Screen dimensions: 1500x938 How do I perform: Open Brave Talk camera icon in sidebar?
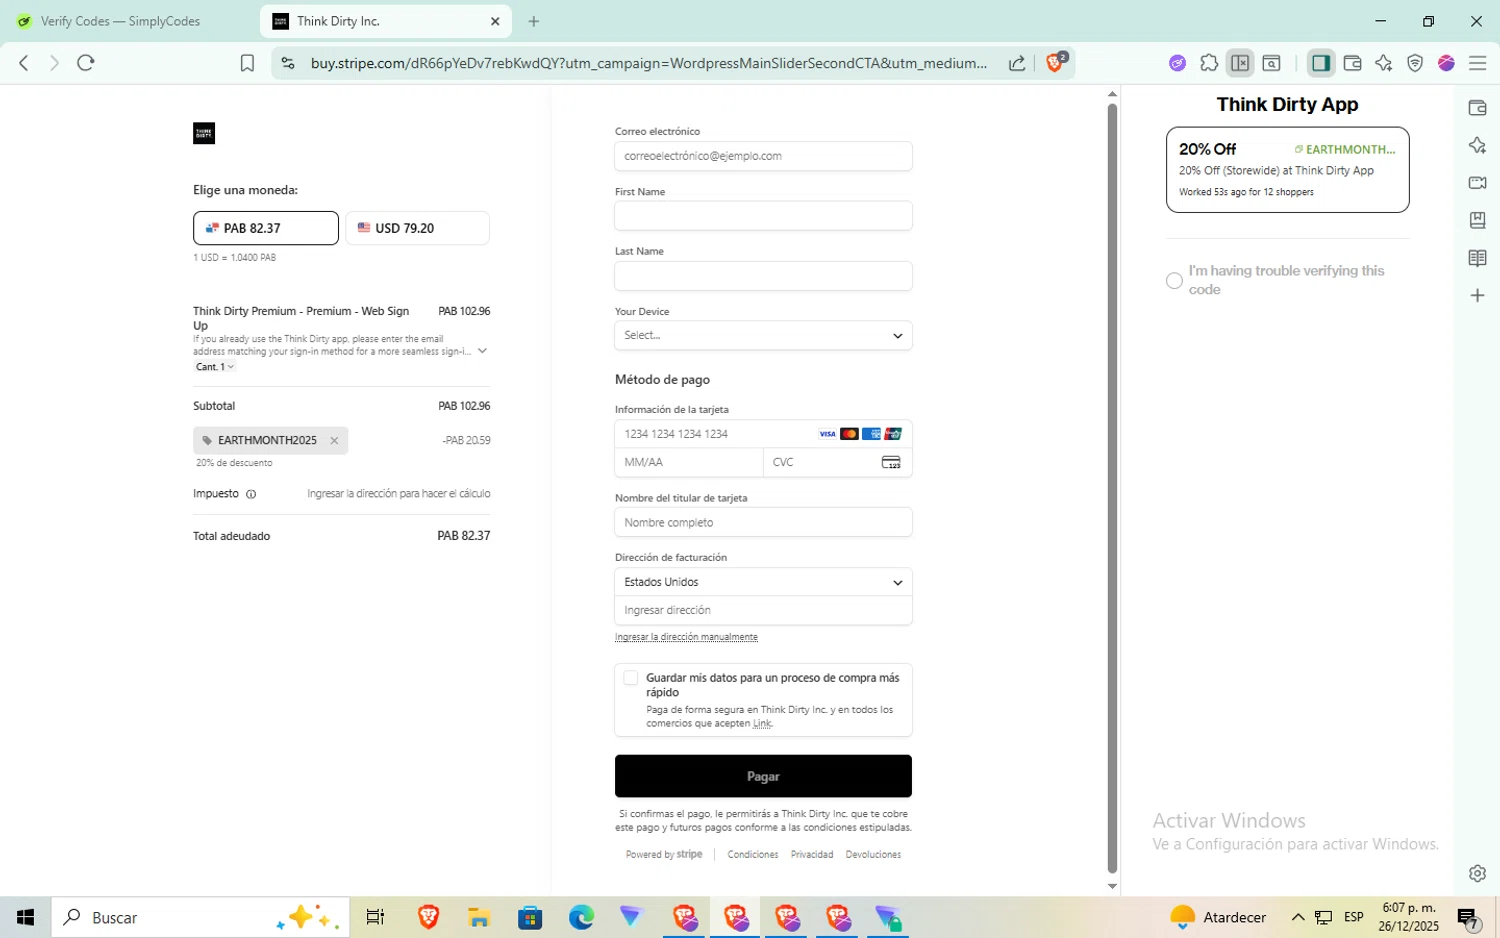pos(1477,183)
